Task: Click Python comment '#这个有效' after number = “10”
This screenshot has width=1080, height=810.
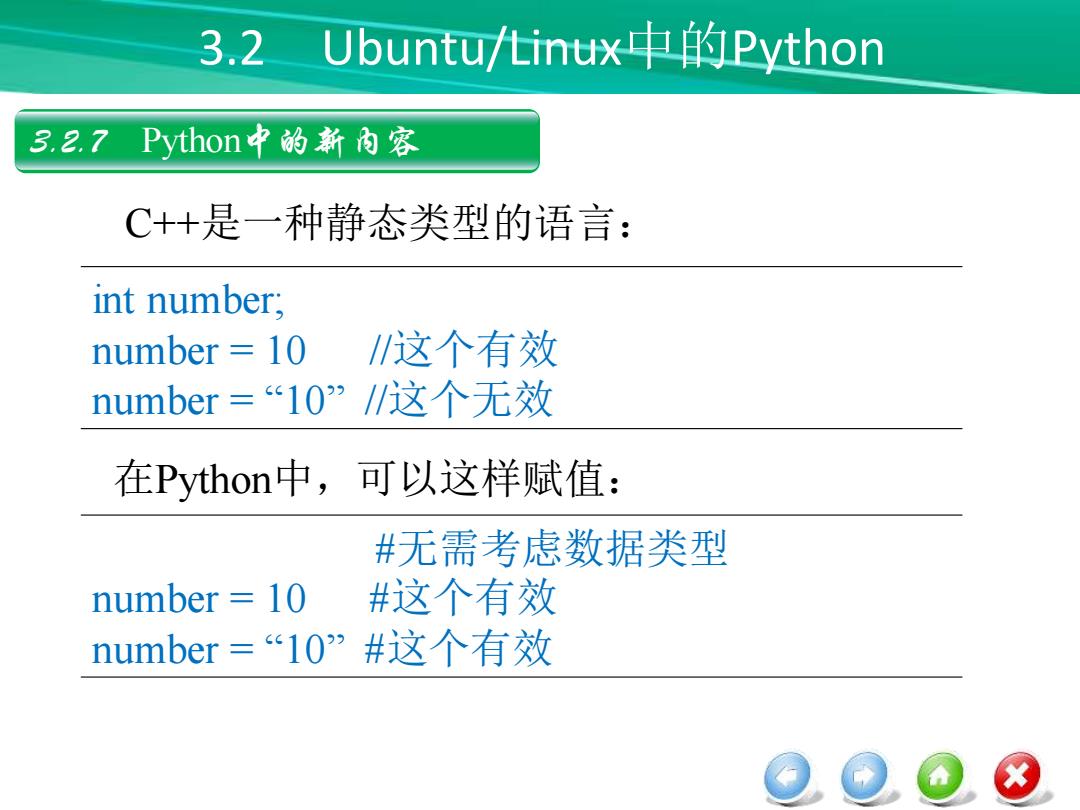Action: pyautogui.click(x=459, y=647)
